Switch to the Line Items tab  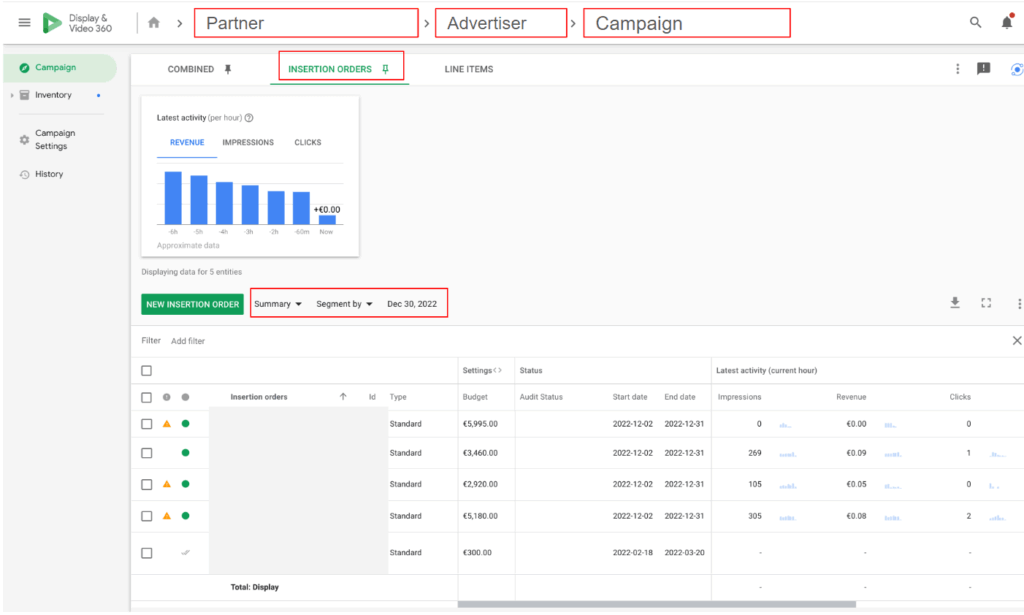[x=468, y=69]
